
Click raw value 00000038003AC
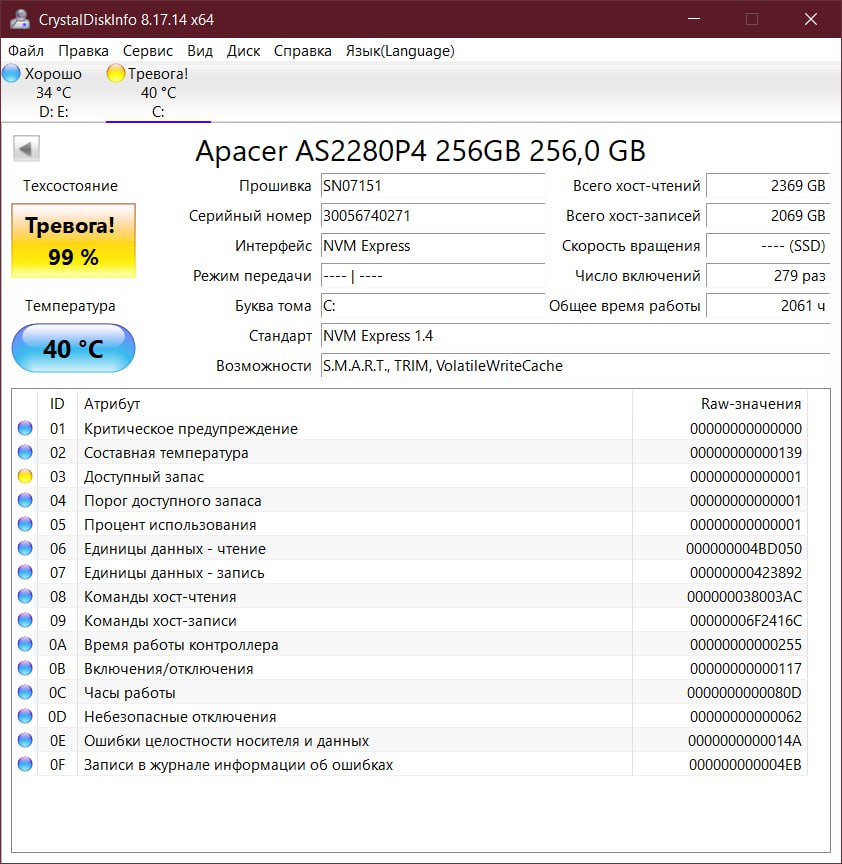coord(744,597)
